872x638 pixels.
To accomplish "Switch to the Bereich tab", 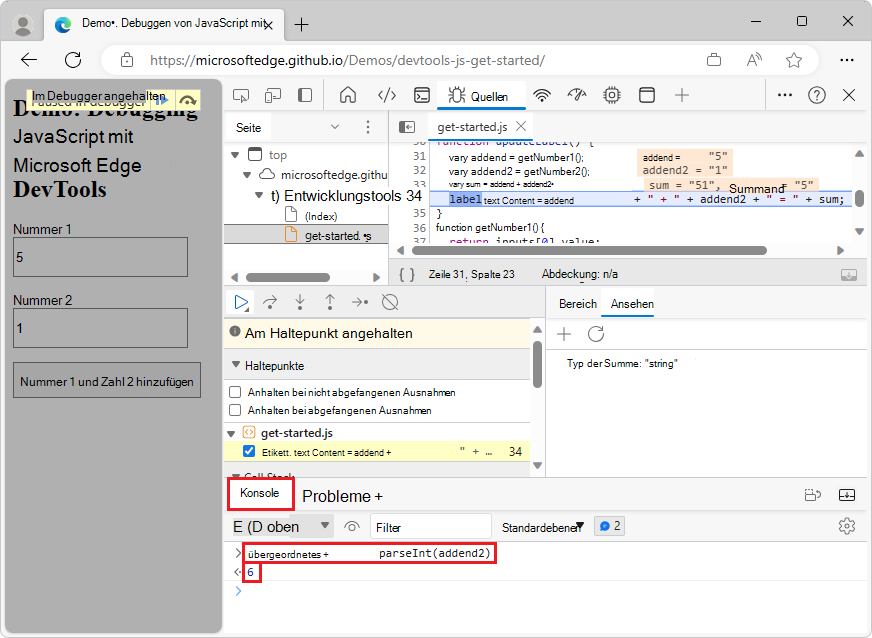I will coord(578,304).
